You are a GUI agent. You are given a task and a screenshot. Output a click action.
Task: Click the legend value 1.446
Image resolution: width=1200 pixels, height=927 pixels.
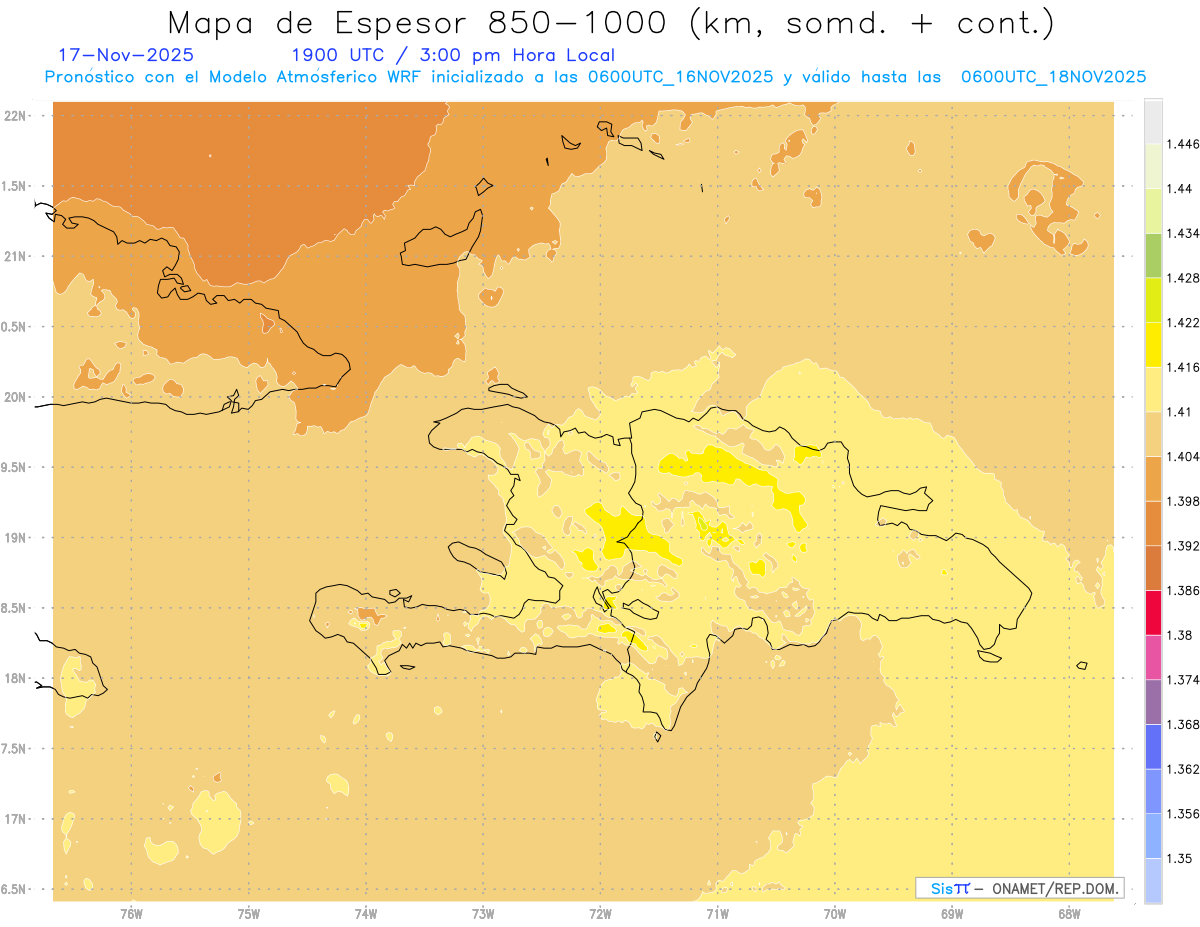point(1184,144)
